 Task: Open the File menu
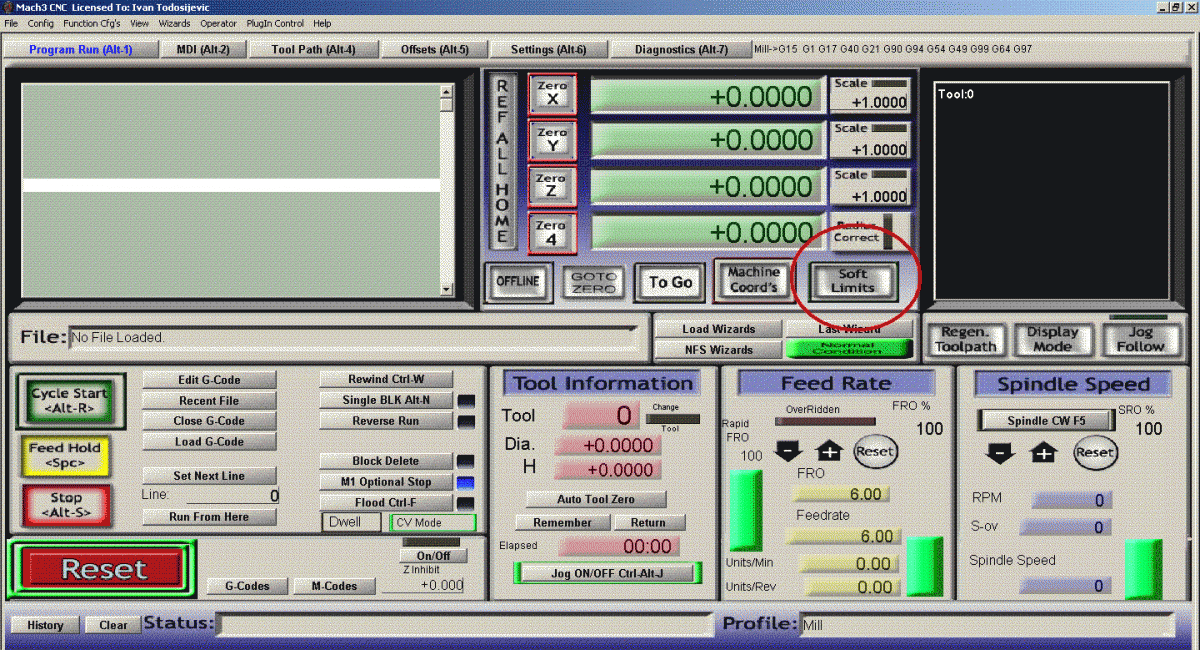pyautogui.click(x=12, y=23)
